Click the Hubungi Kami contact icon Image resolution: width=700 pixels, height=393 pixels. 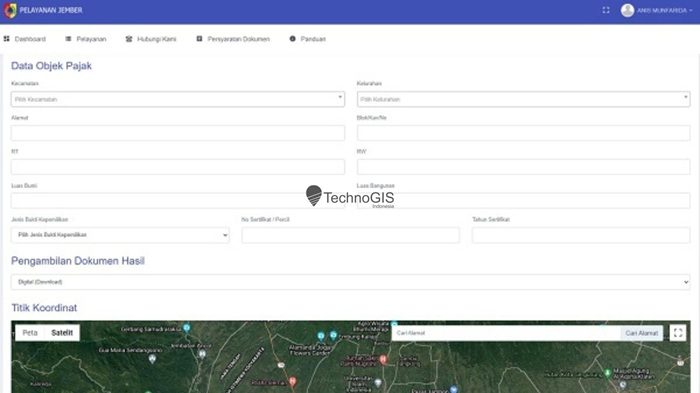(129, 39)
